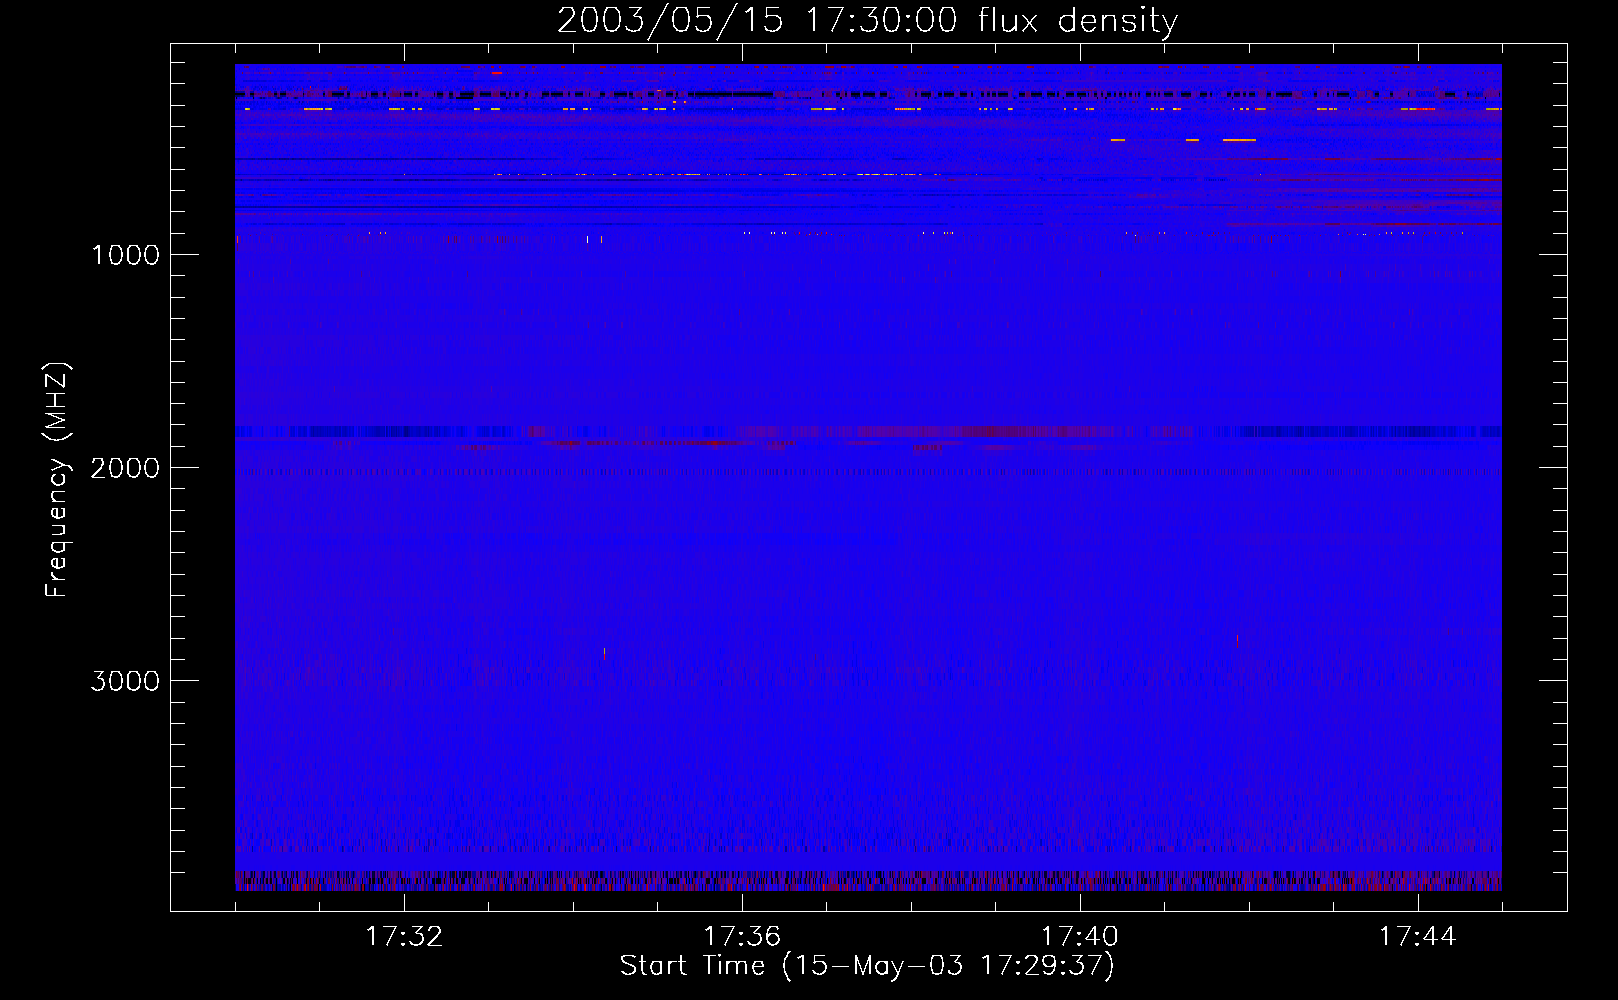Click the 'Frequency (MHZ)' axis label
The image size is (1618, 1000).
[57, 480]
